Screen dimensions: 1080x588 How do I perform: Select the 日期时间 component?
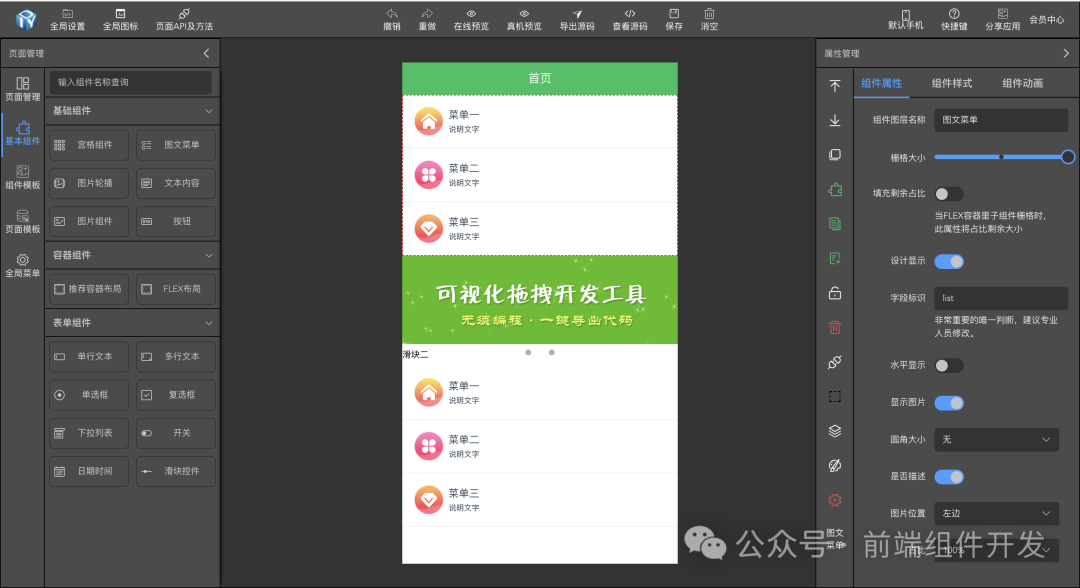point(89,471)
